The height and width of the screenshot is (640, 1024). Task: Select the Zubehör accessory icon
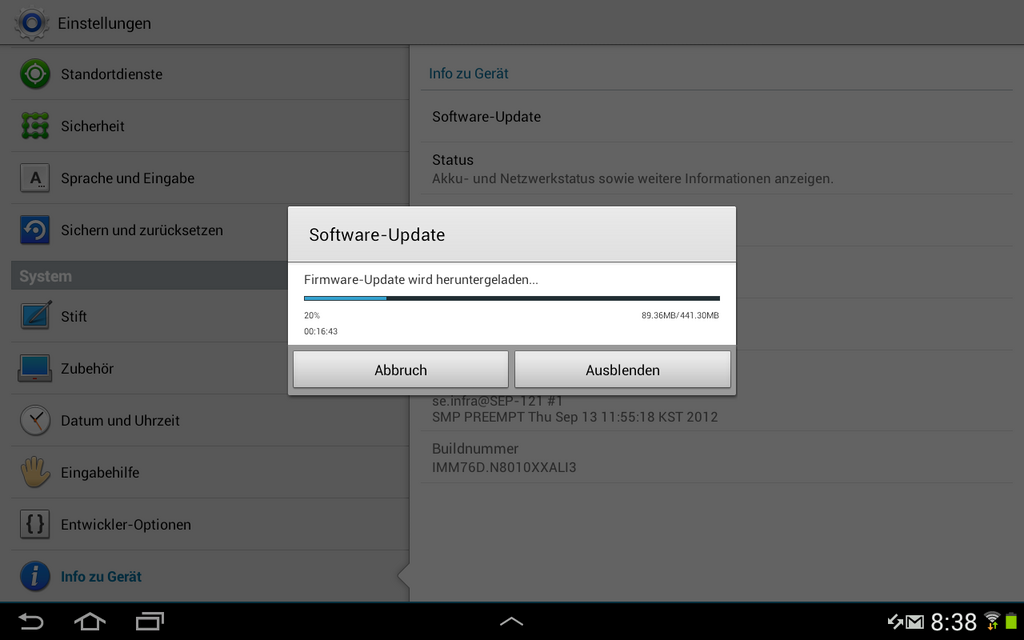[x=35, y=368]
